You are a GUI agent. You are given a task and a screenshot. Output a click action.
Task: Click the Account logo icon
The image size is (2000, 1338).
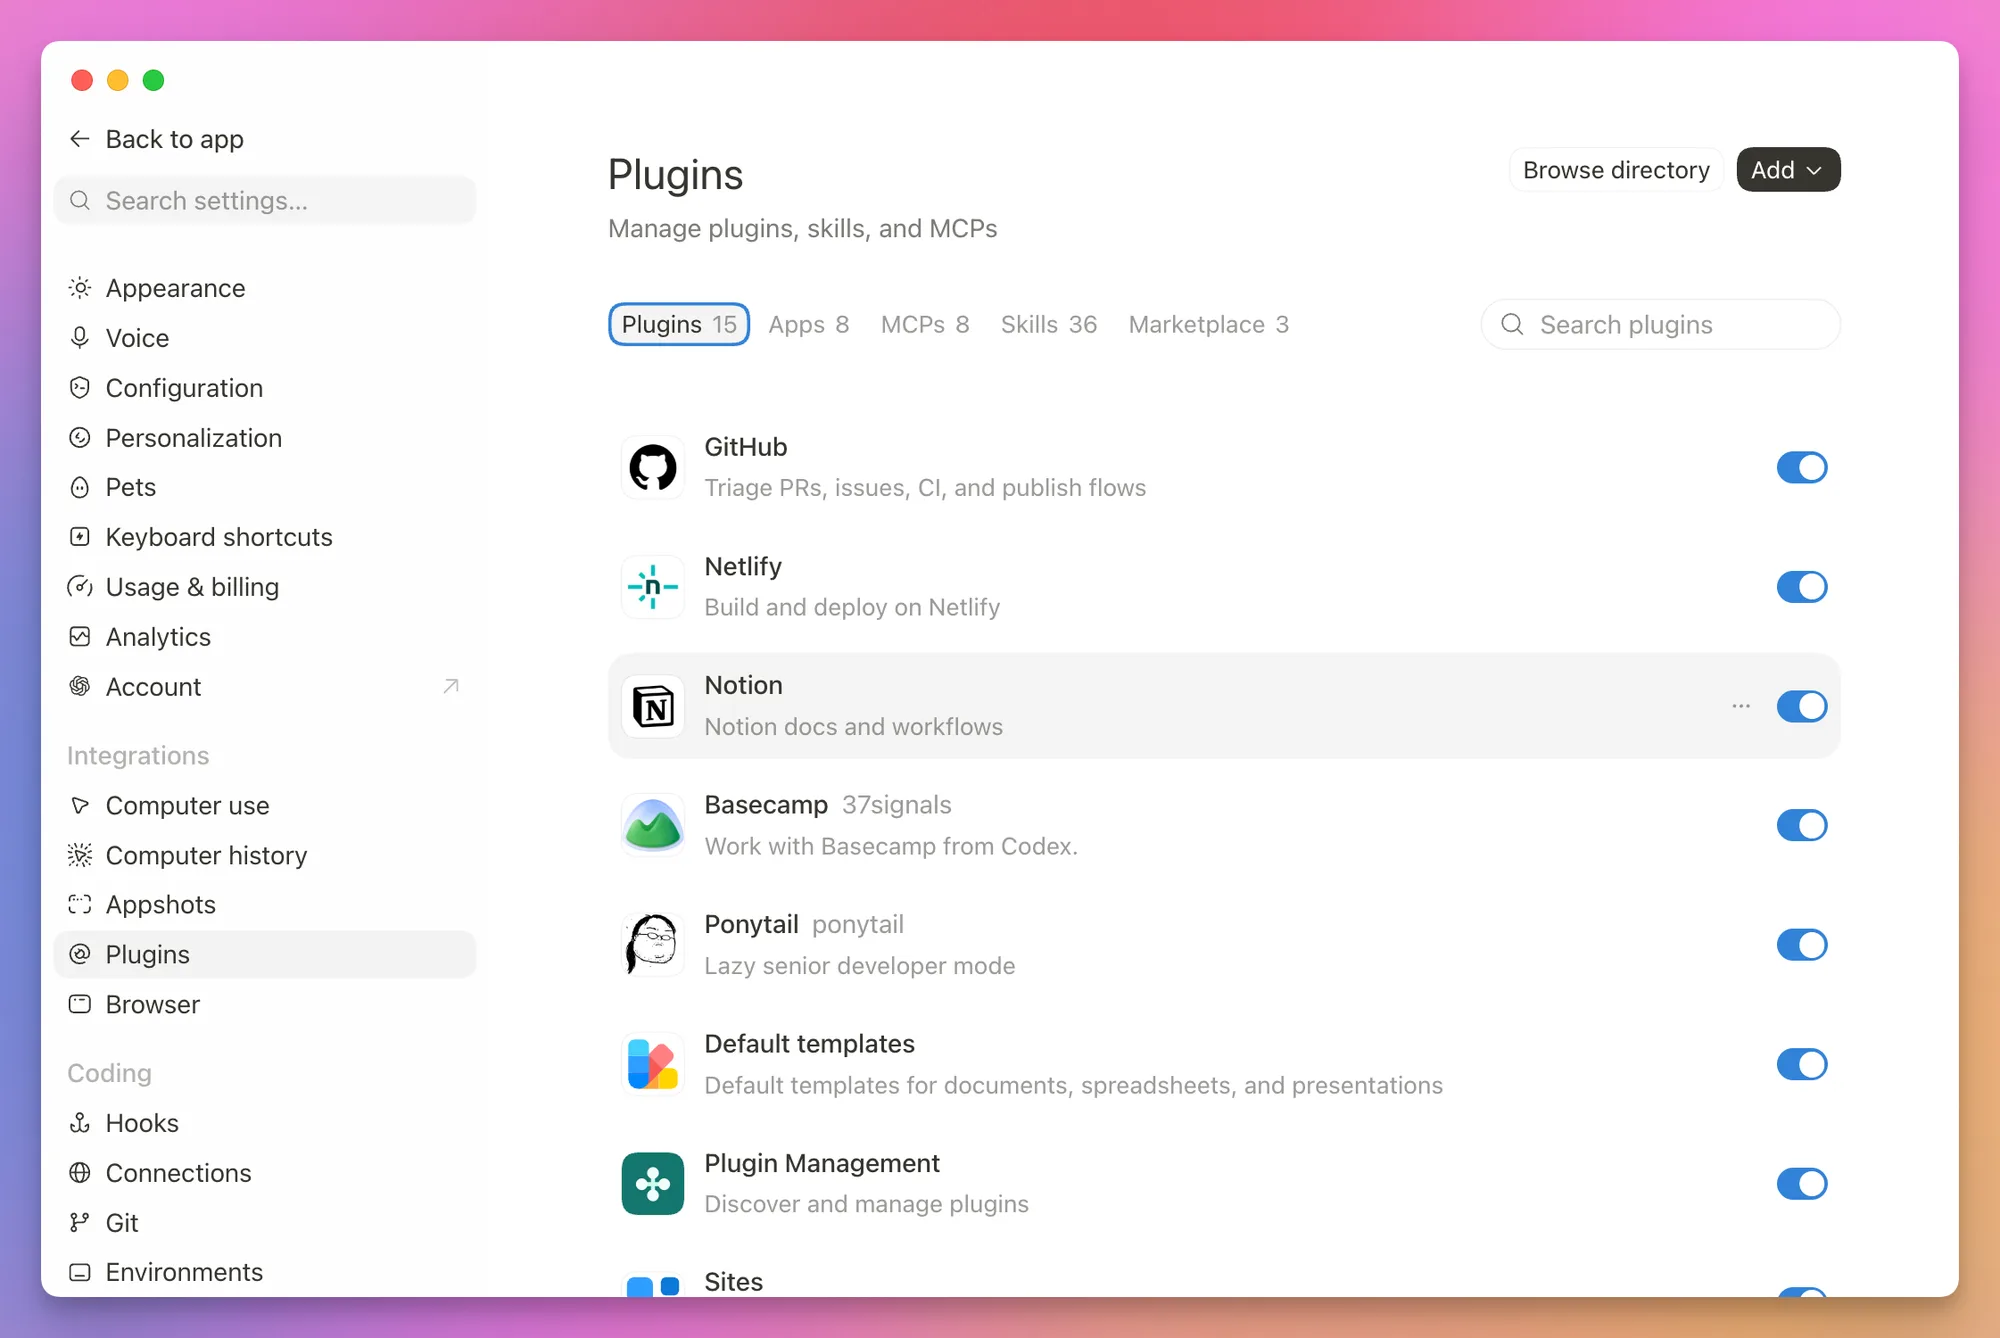coord(80,687)
